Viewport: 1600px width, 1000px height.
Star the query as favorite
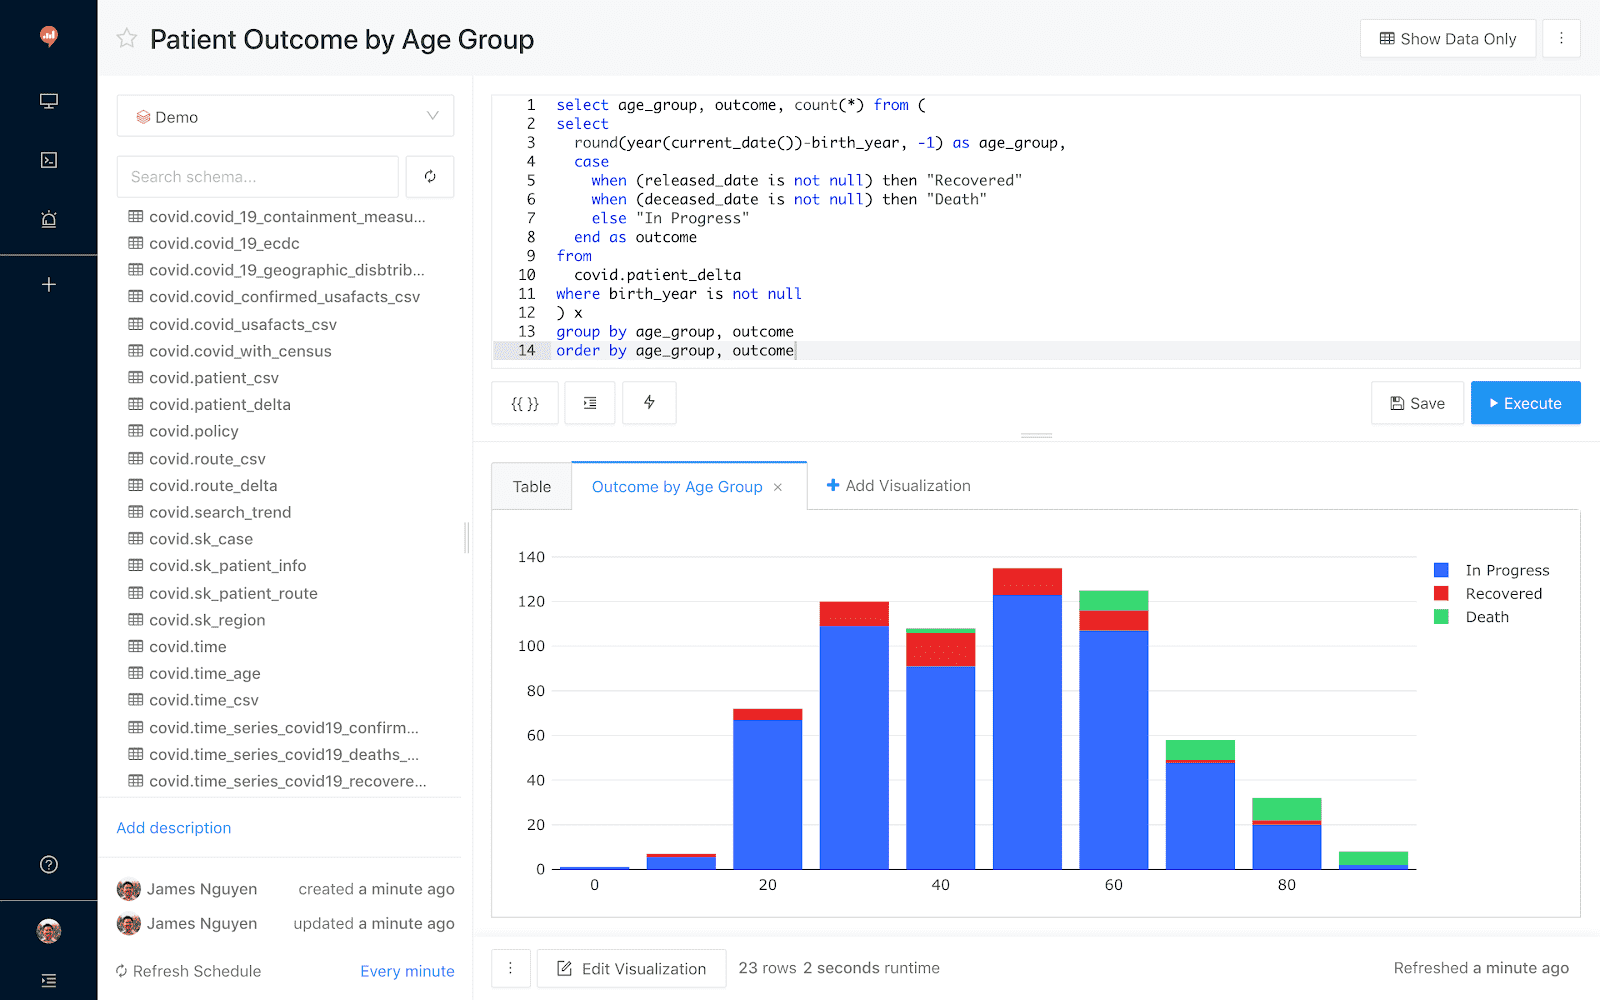point(127,39)
